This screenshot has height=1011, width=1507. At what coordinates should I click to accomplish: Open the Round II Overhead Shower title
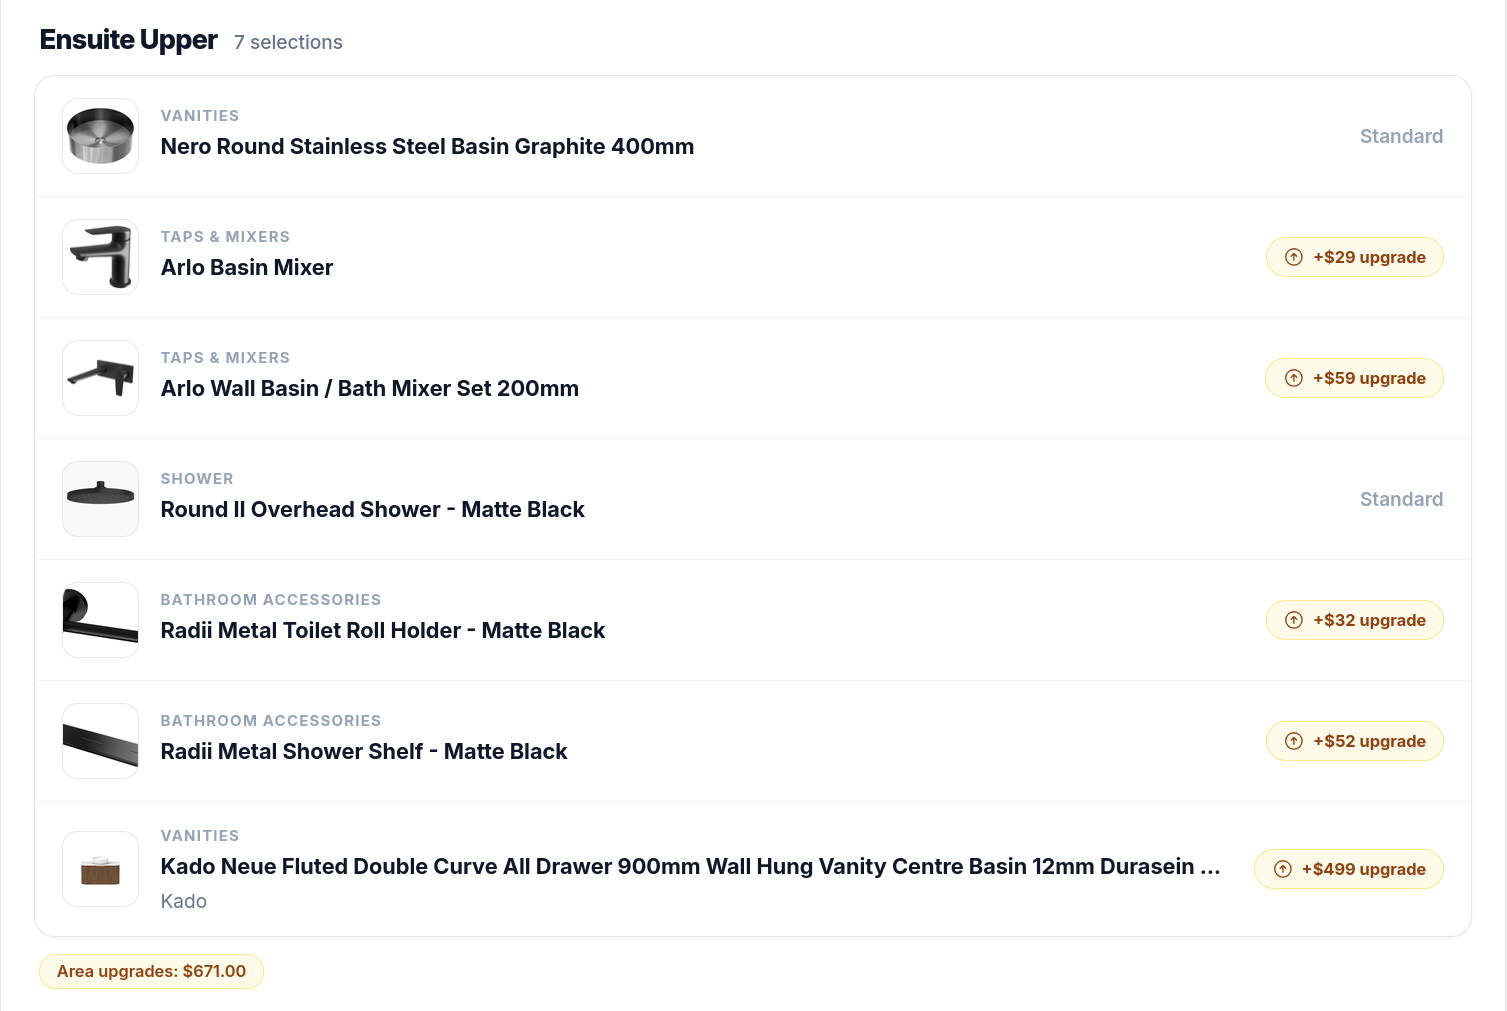click(x=372, y=509)
